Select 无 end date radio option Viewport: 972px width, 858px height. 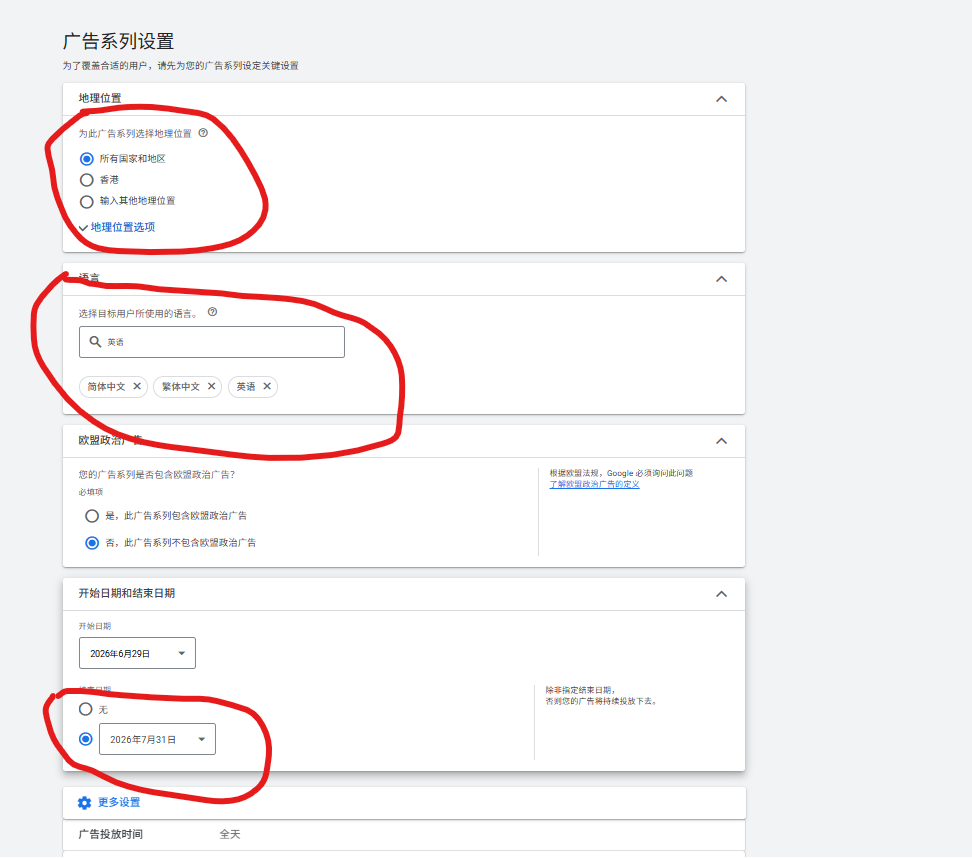[x=86, y=709]
